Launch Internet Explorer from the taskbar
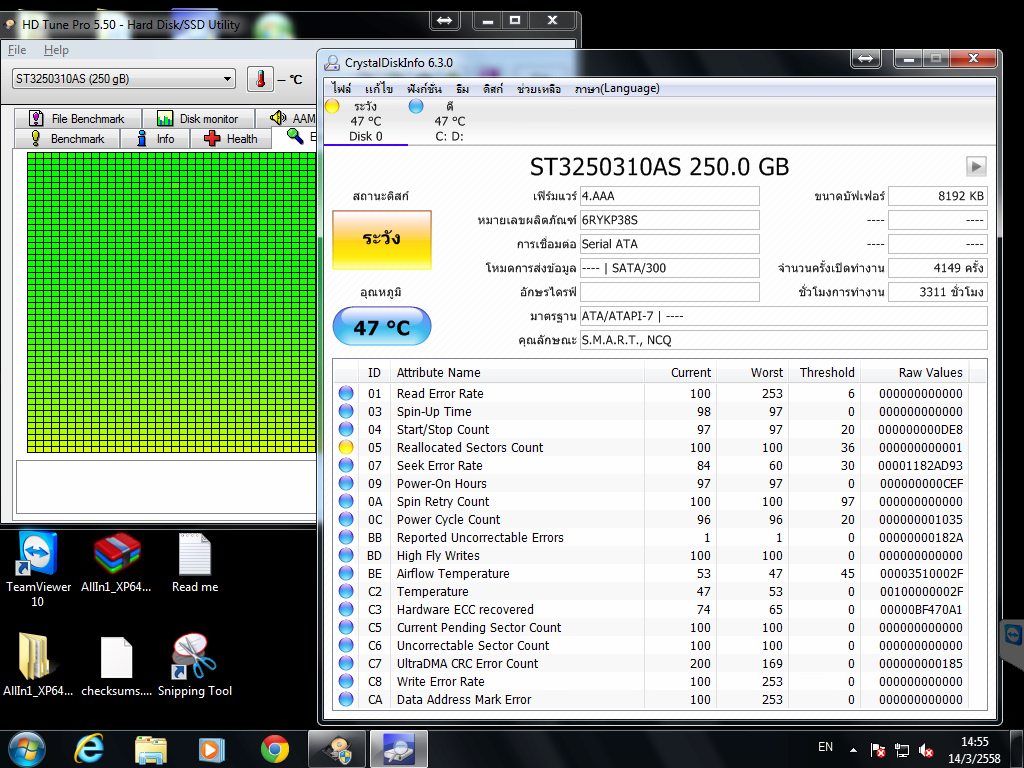Viewport: 1024px width, 768px height. pyautogui.click(x=89, y=749)
